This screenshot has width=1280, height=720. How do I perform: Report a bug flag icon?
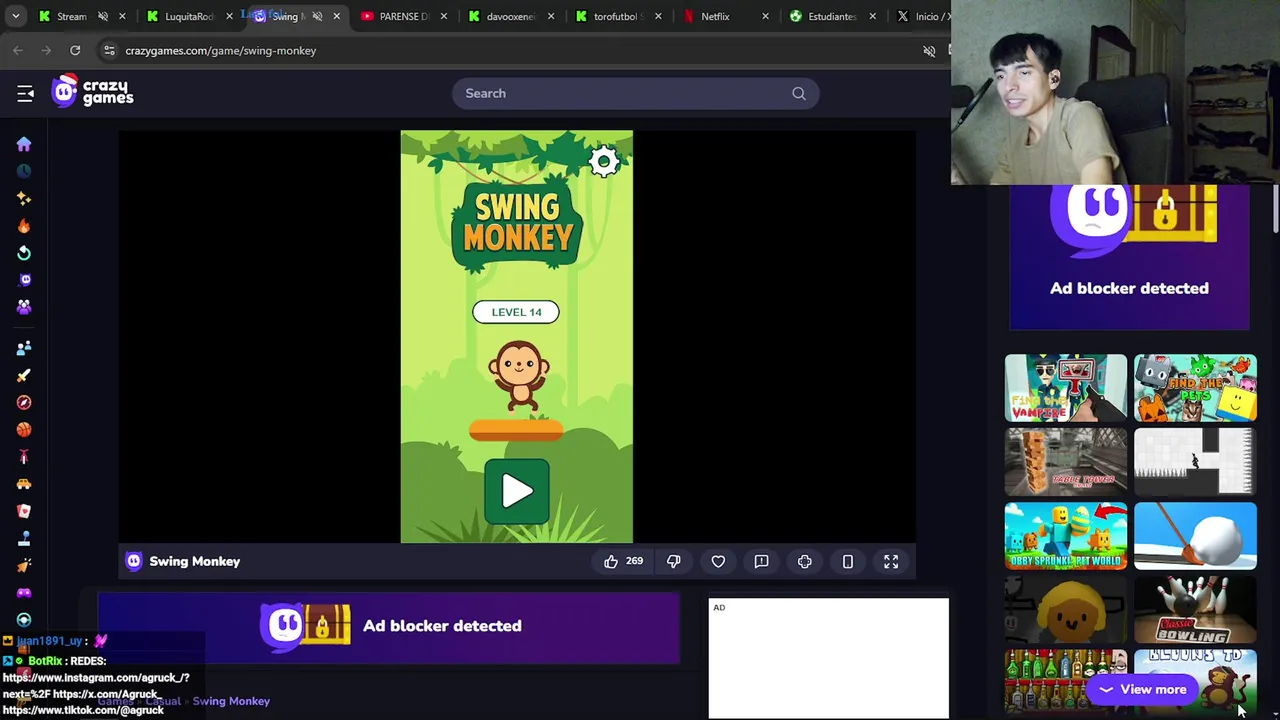pyautogui.click(x=761, y=562)
